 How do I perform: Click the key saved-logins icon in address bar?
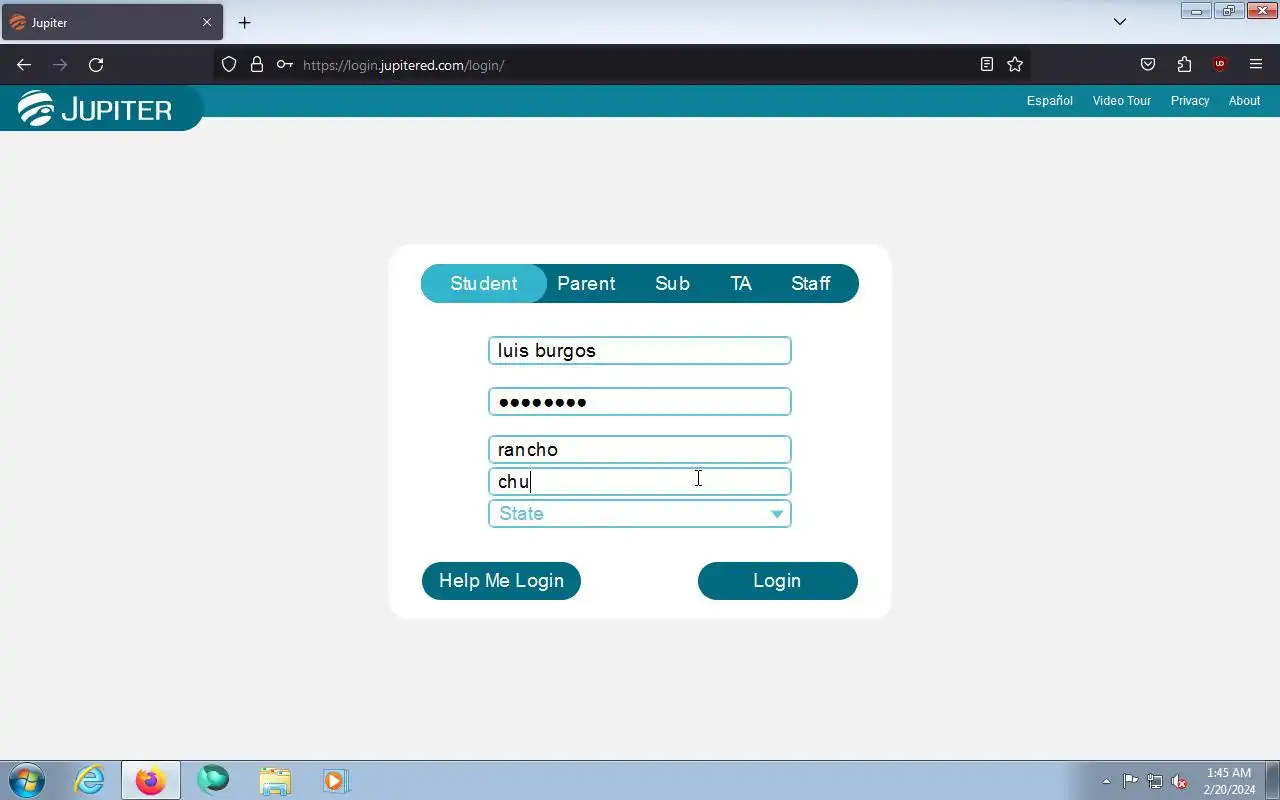click(x=285, y=65)
